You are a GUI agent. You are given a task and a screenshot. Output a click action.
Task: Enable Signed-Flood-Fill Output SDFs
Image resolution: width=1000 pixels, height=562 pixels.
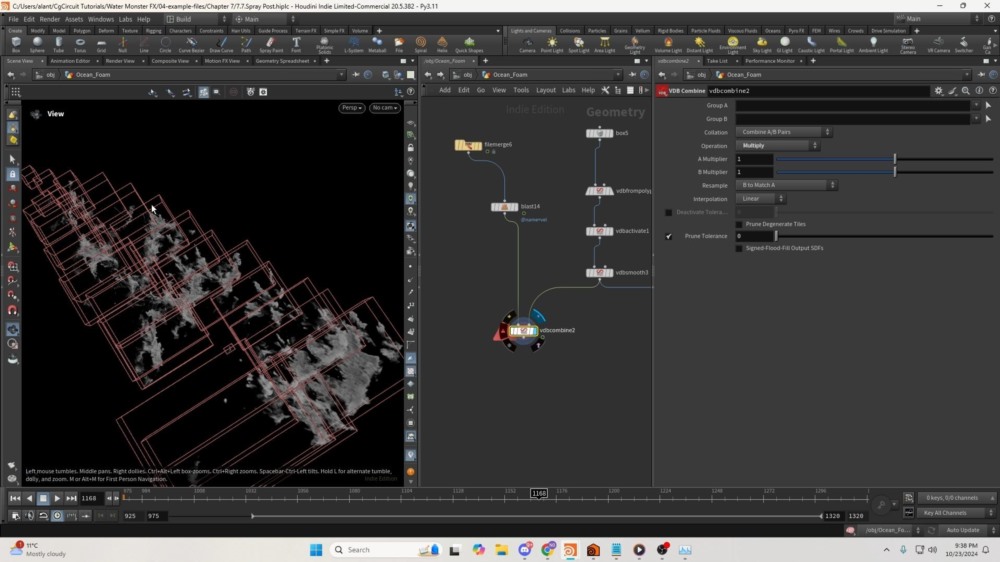[739, 248]
